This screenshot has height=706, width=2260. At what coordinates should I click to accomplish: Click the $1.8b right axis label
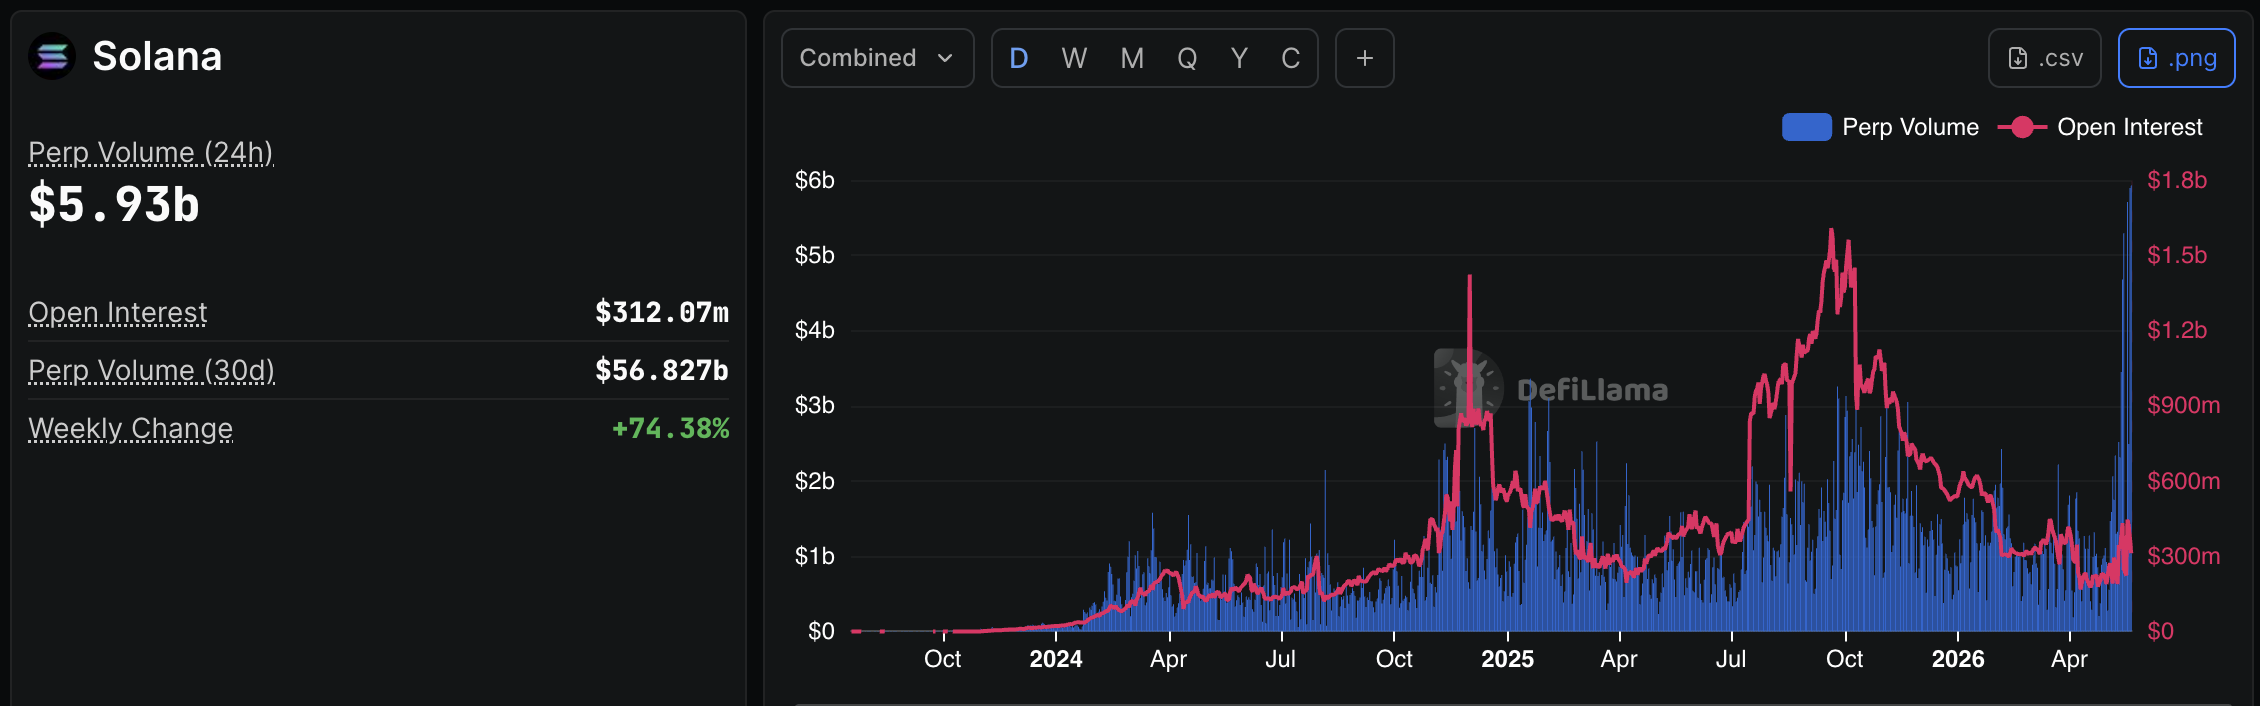(x=2177, y=180)
